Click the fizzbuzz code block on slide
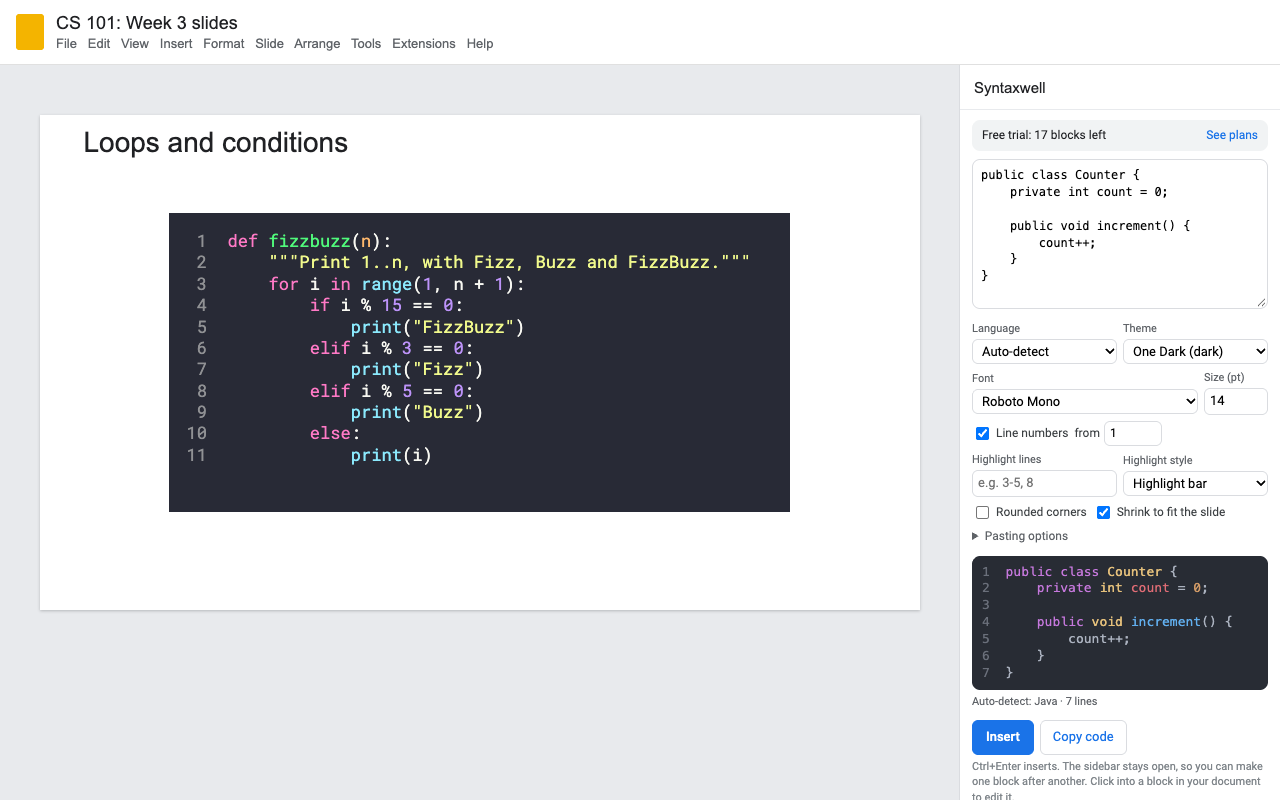Image resolution: width=1280 pixels, height=800 pixels. click(x=479, y=362)
